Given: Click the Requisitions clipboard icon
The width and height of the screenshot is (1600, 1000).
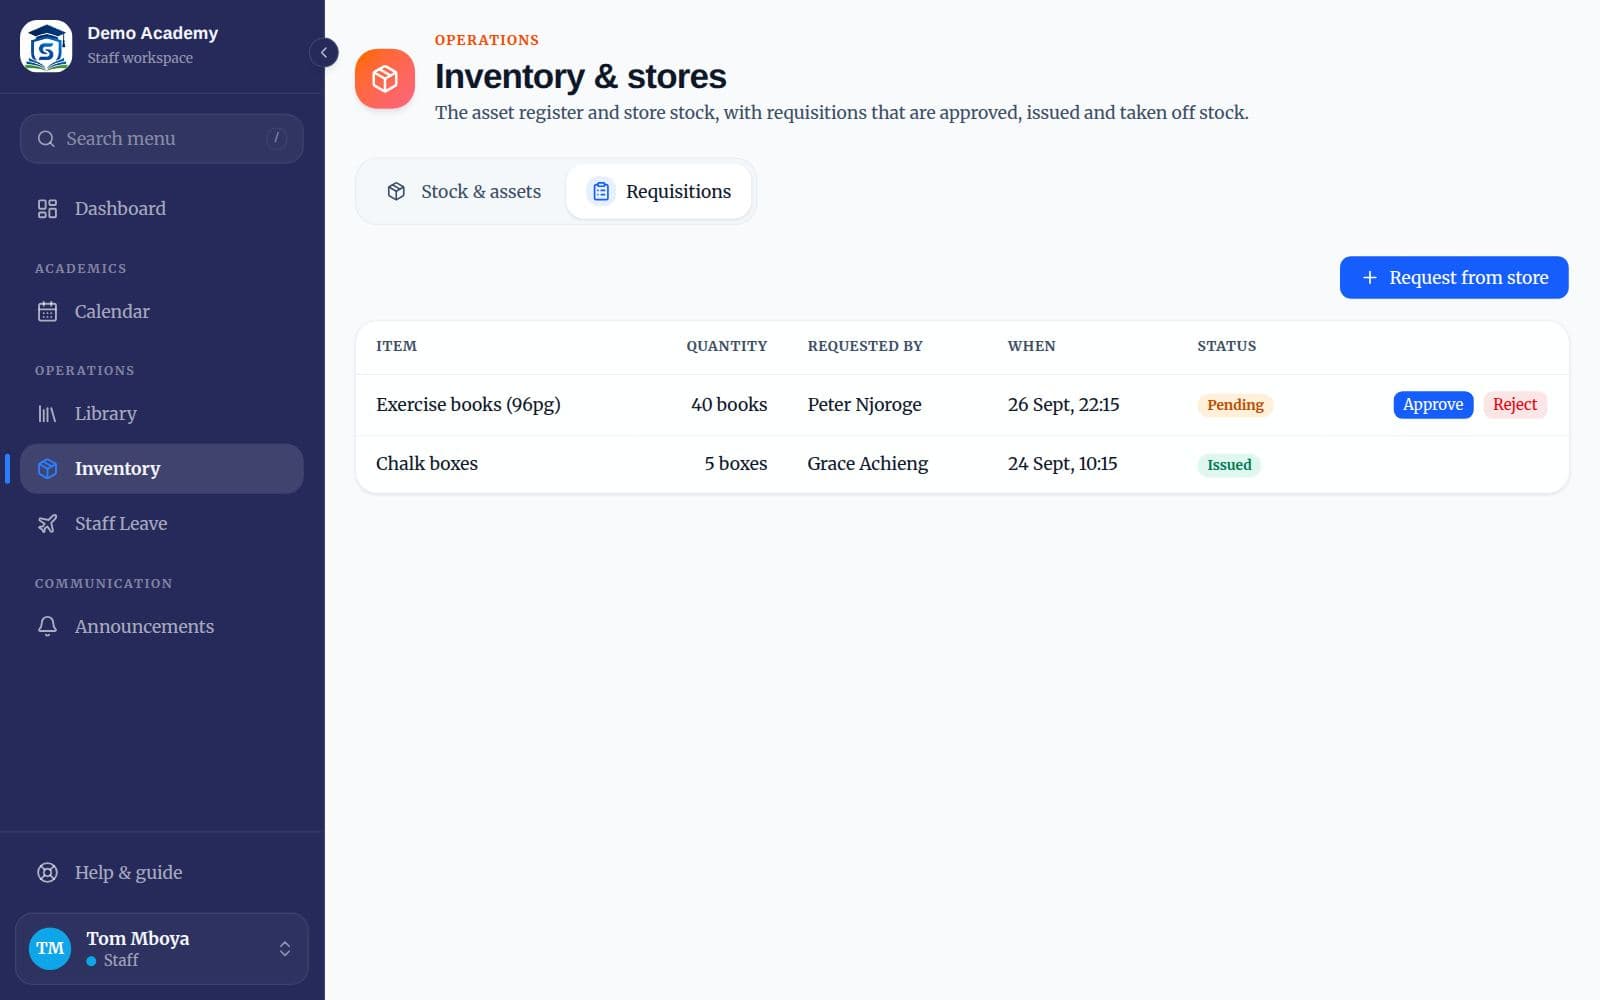Looking at the screenshot, I should (x=601, y=192).
